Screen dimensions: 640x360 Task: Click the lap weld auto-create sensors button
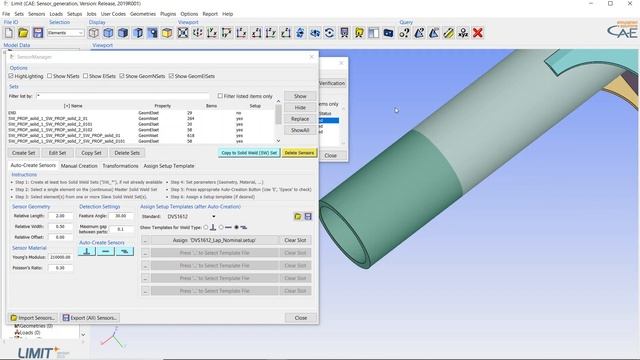pyautogui.click(x=124, y=251)
